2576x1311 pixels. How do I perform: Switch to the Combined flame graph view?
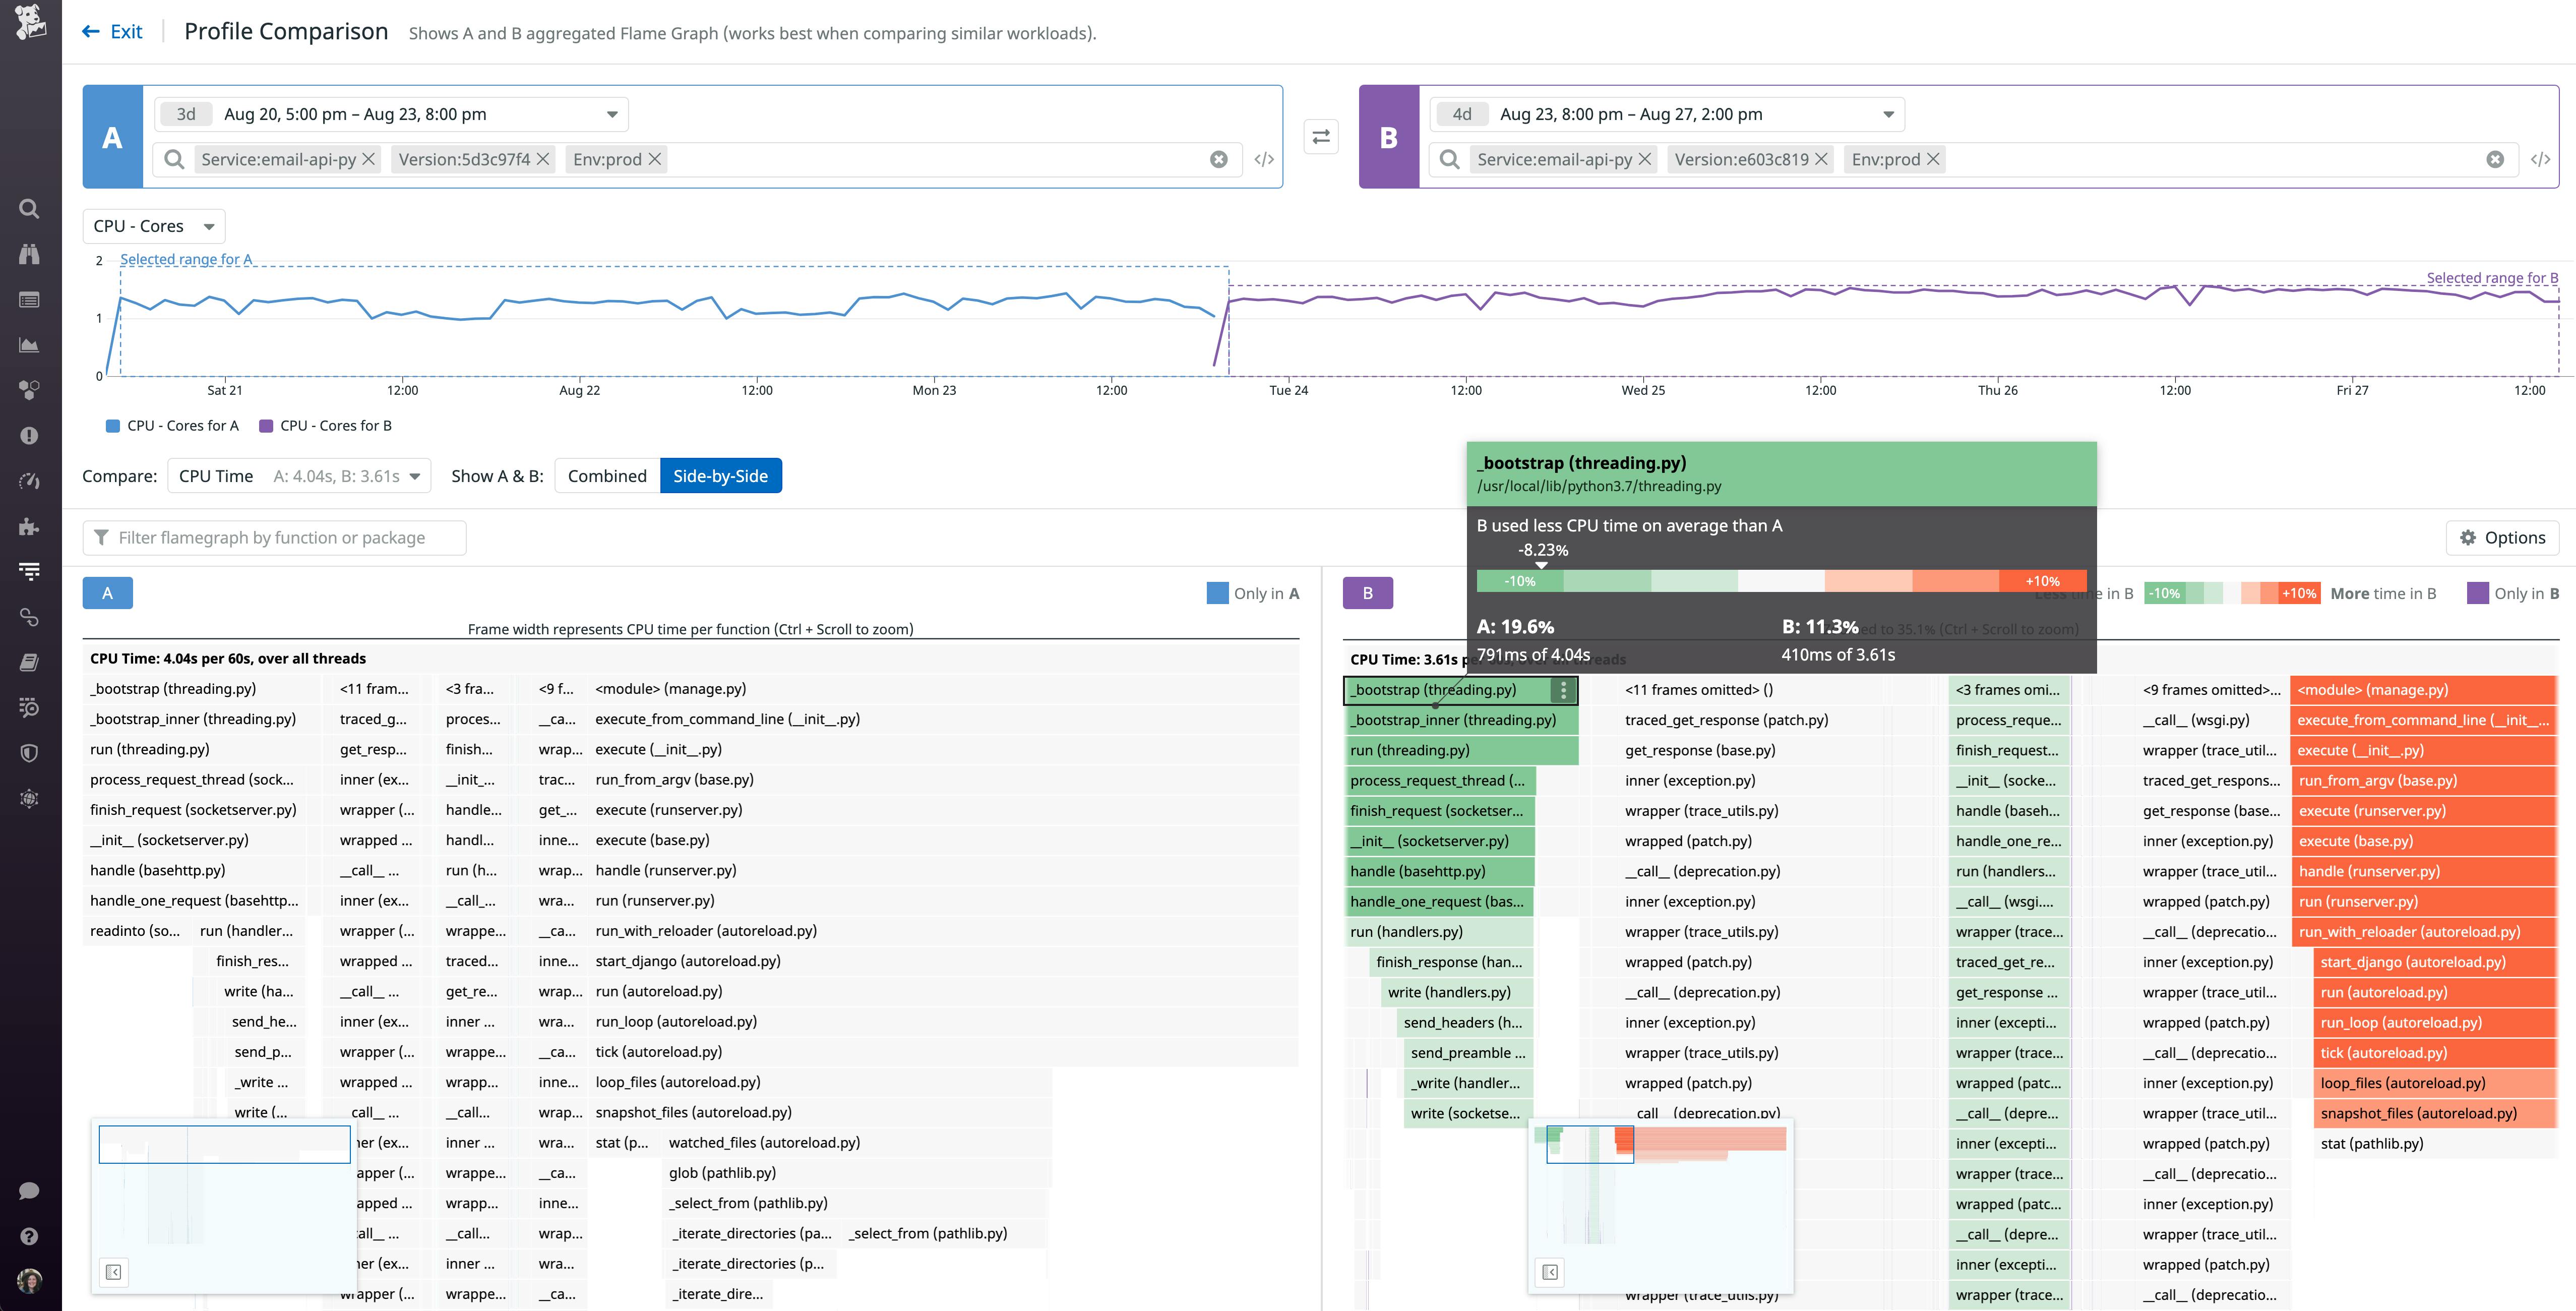coord(606,476)
